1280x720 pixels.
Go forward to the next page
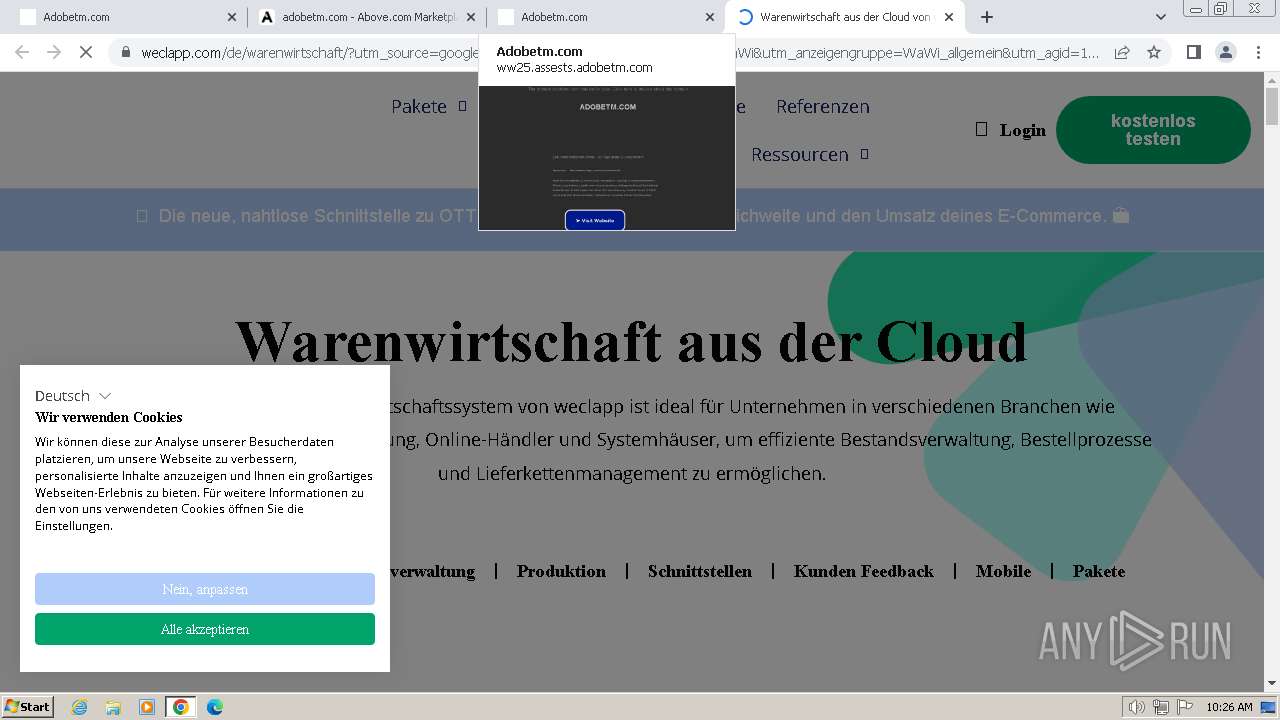tap(54, 52)
